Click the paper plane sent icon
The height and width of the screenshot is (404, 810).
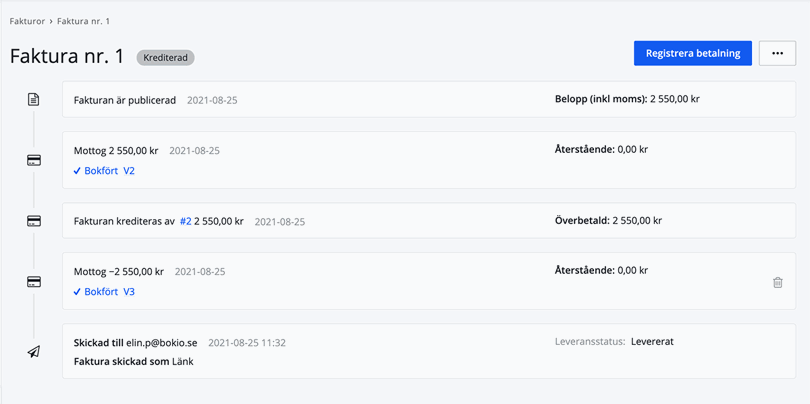[x=34, y=351]
